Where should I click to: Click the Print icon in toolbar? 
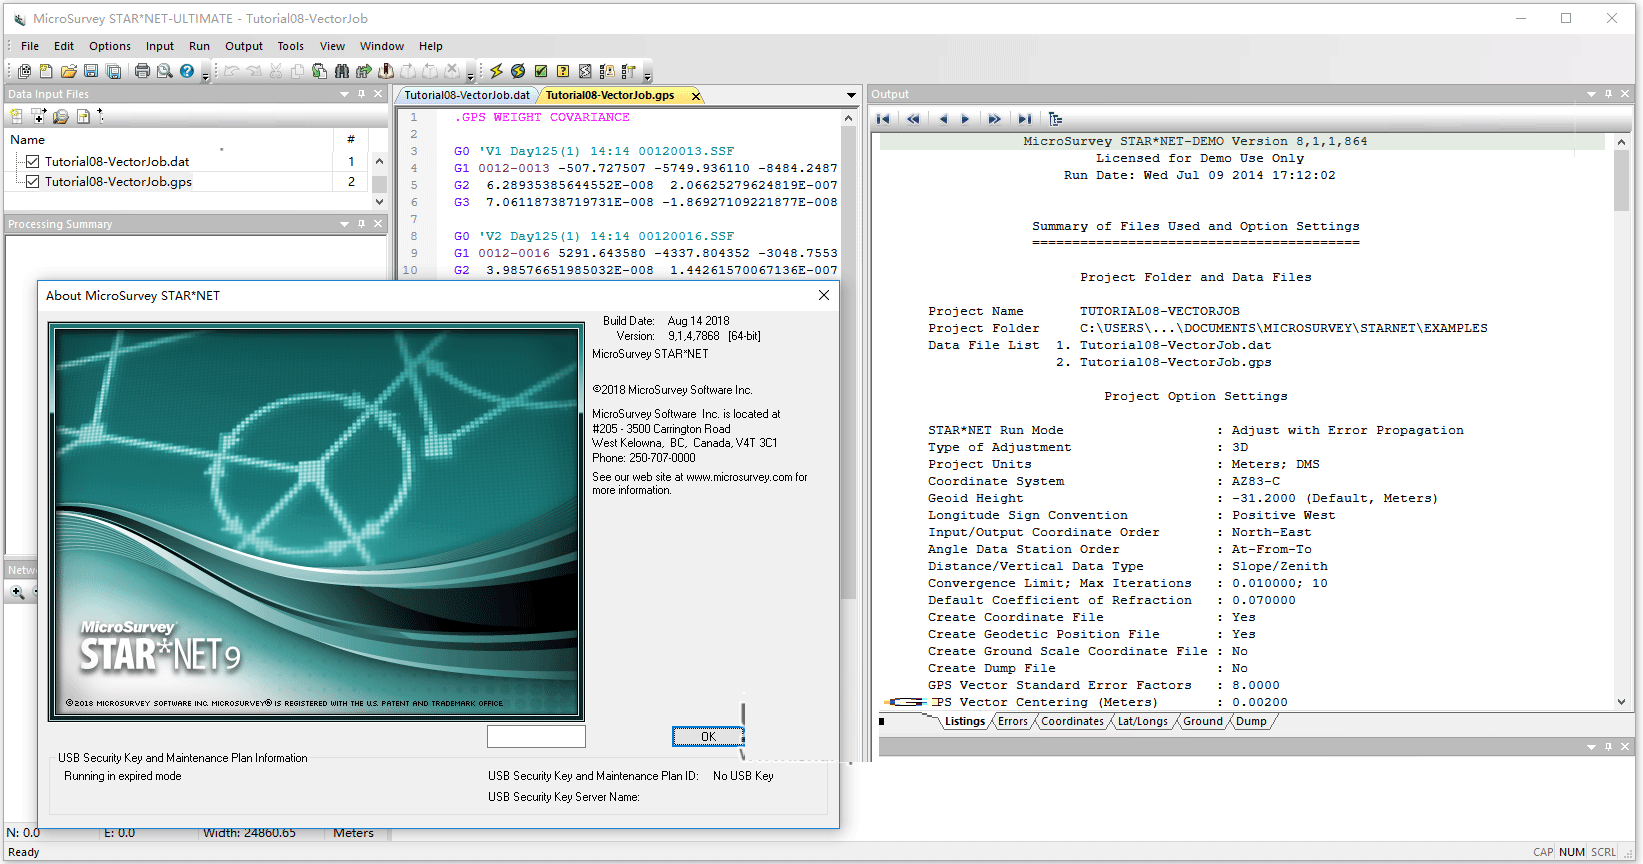(x=142, y=71)
